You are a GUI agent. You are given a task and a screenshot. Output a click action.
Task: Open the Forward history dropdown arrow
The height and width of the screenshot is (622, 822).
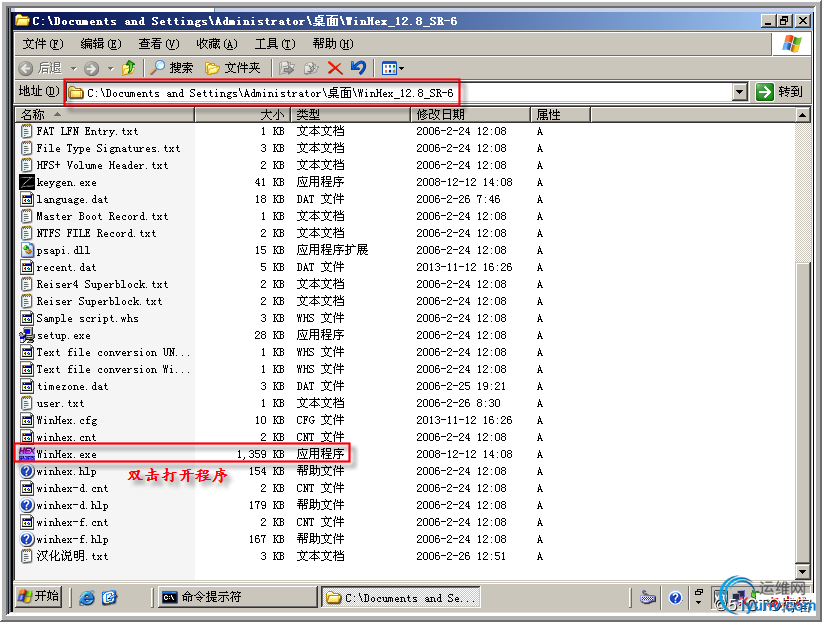(110, 68)
